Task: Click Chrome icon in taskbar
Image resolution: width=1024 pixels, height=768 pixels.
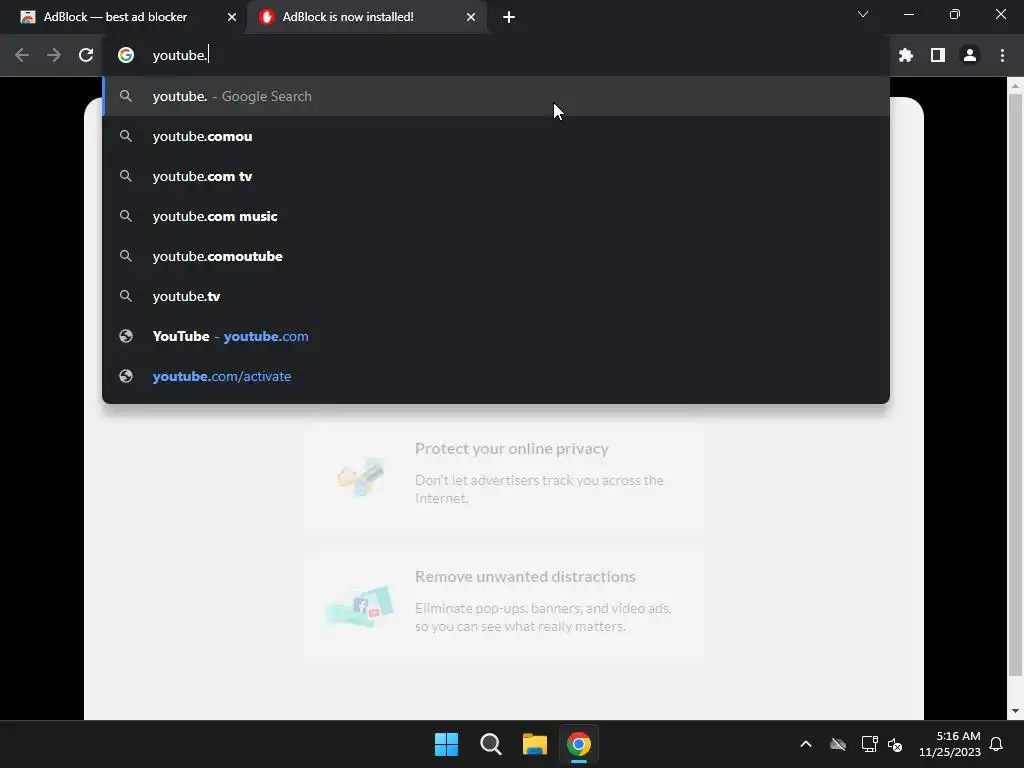Action: click(579, 744)
